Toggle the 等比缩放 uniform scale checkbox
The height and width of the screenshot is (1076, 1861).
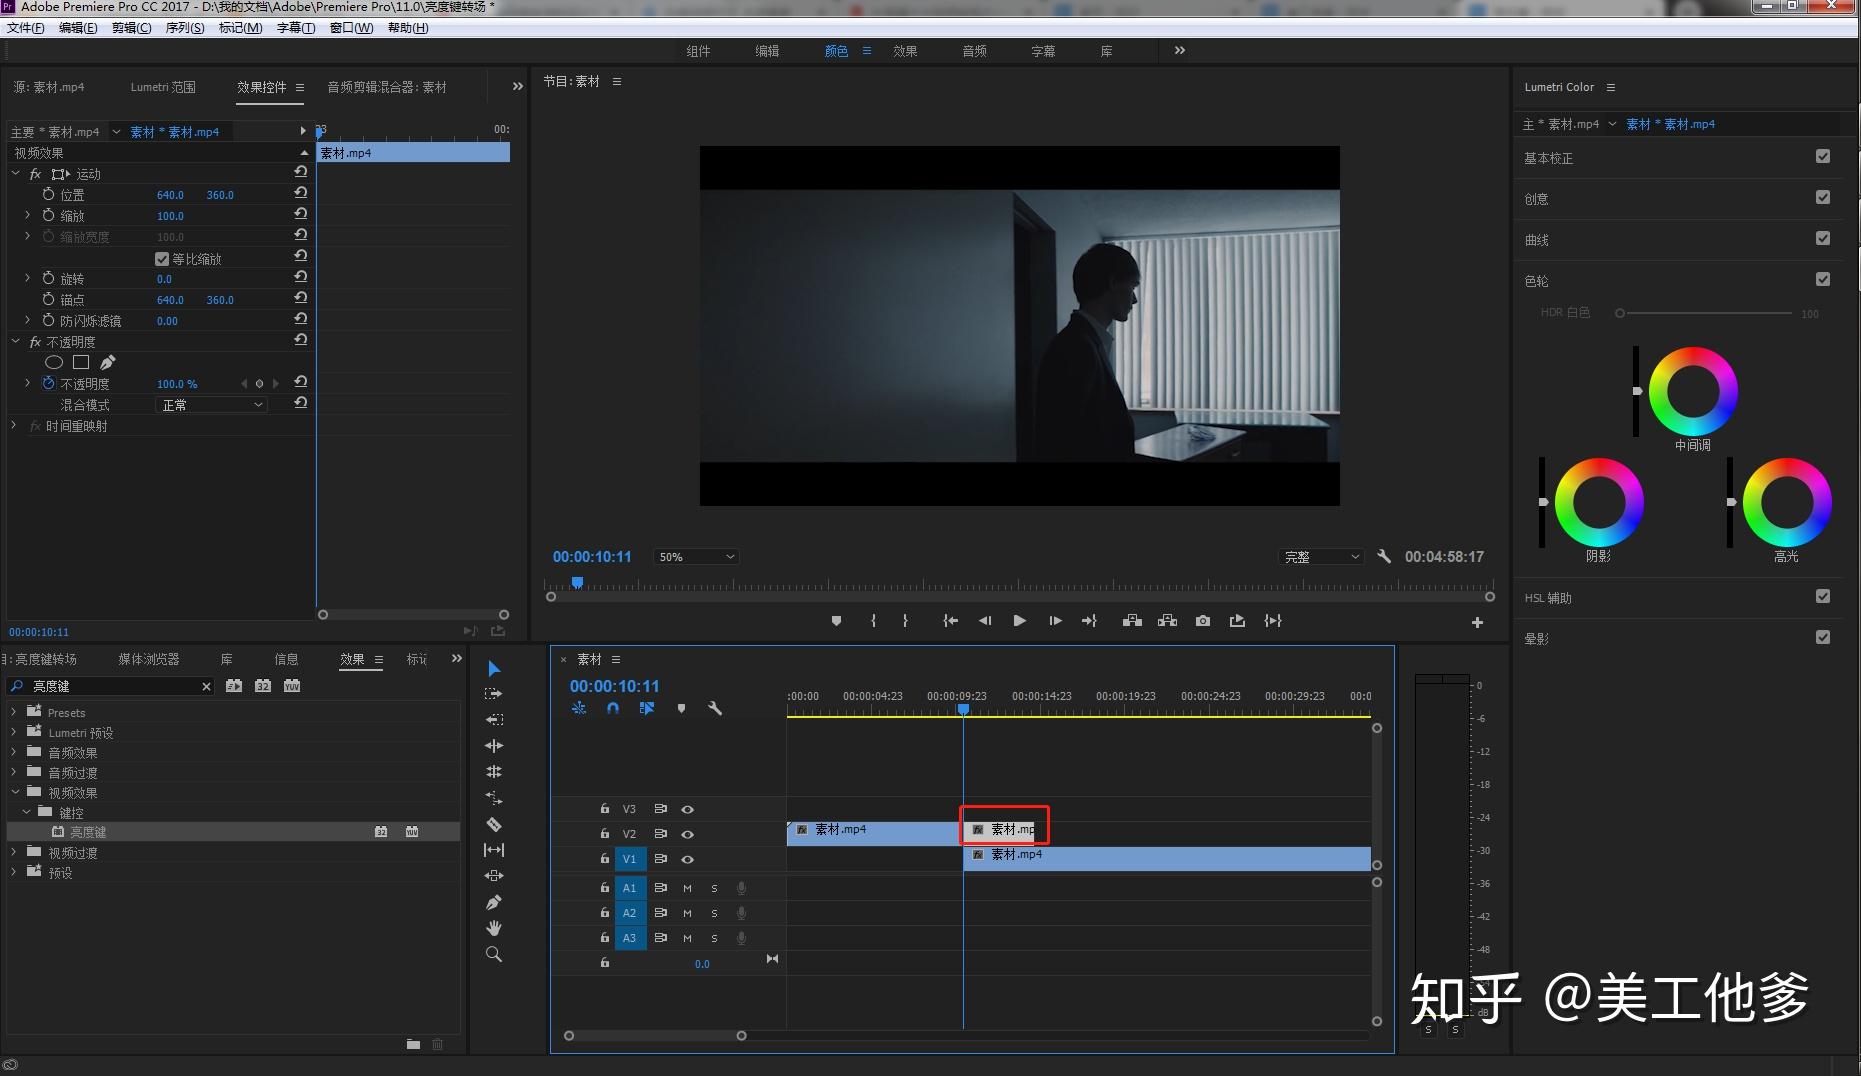click(162, 259)
